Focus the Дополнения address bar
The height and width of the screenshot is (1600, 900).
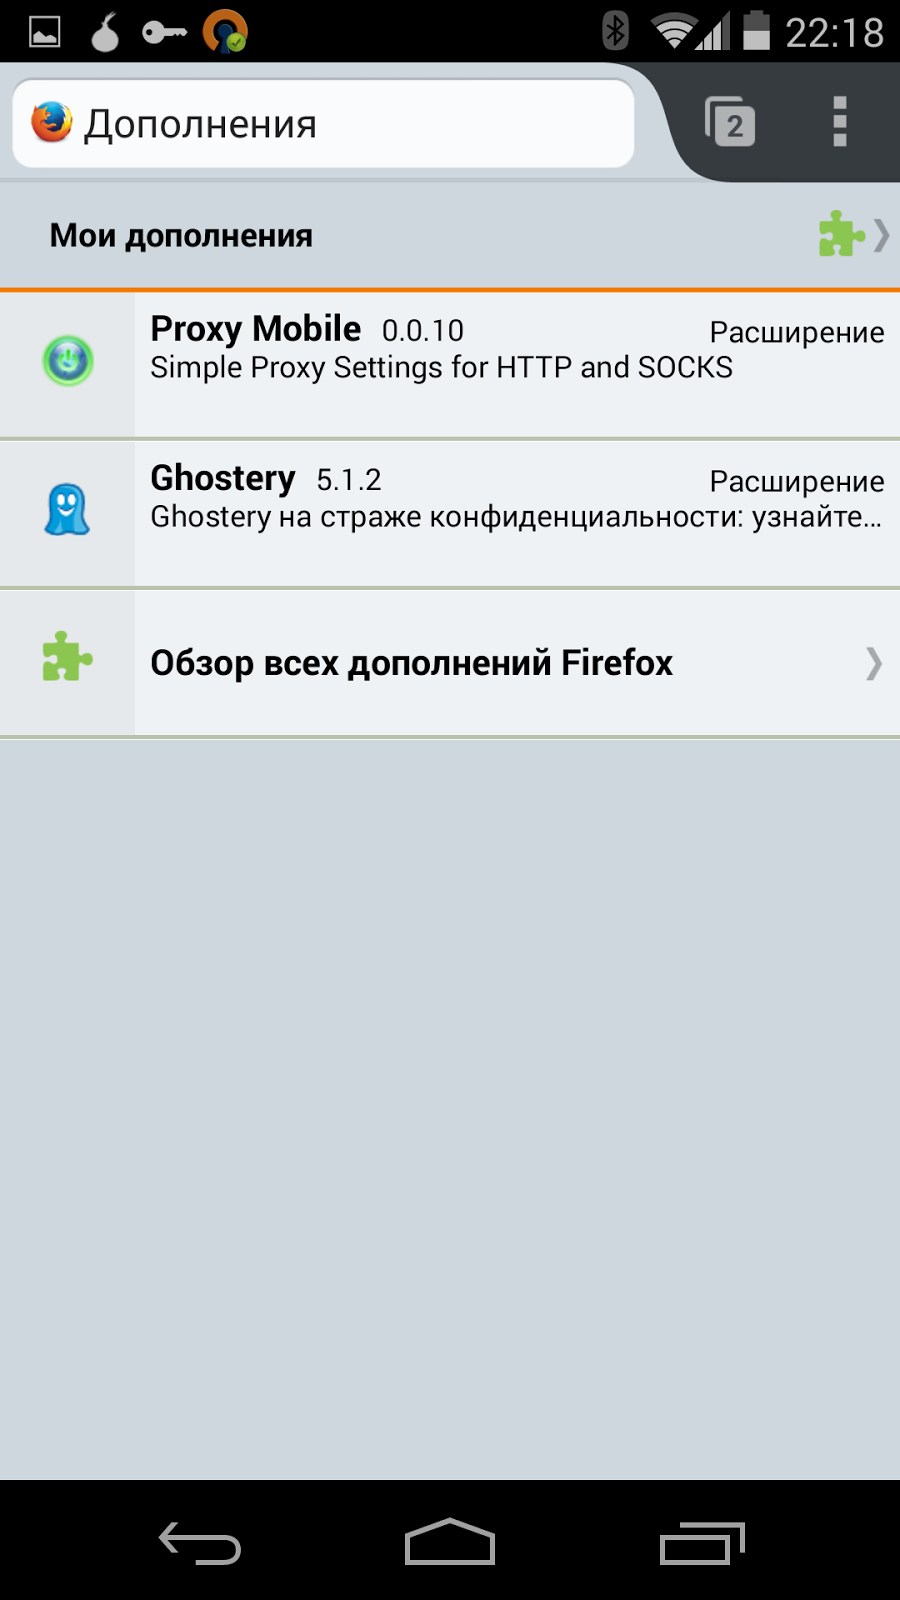click(324, 123)
